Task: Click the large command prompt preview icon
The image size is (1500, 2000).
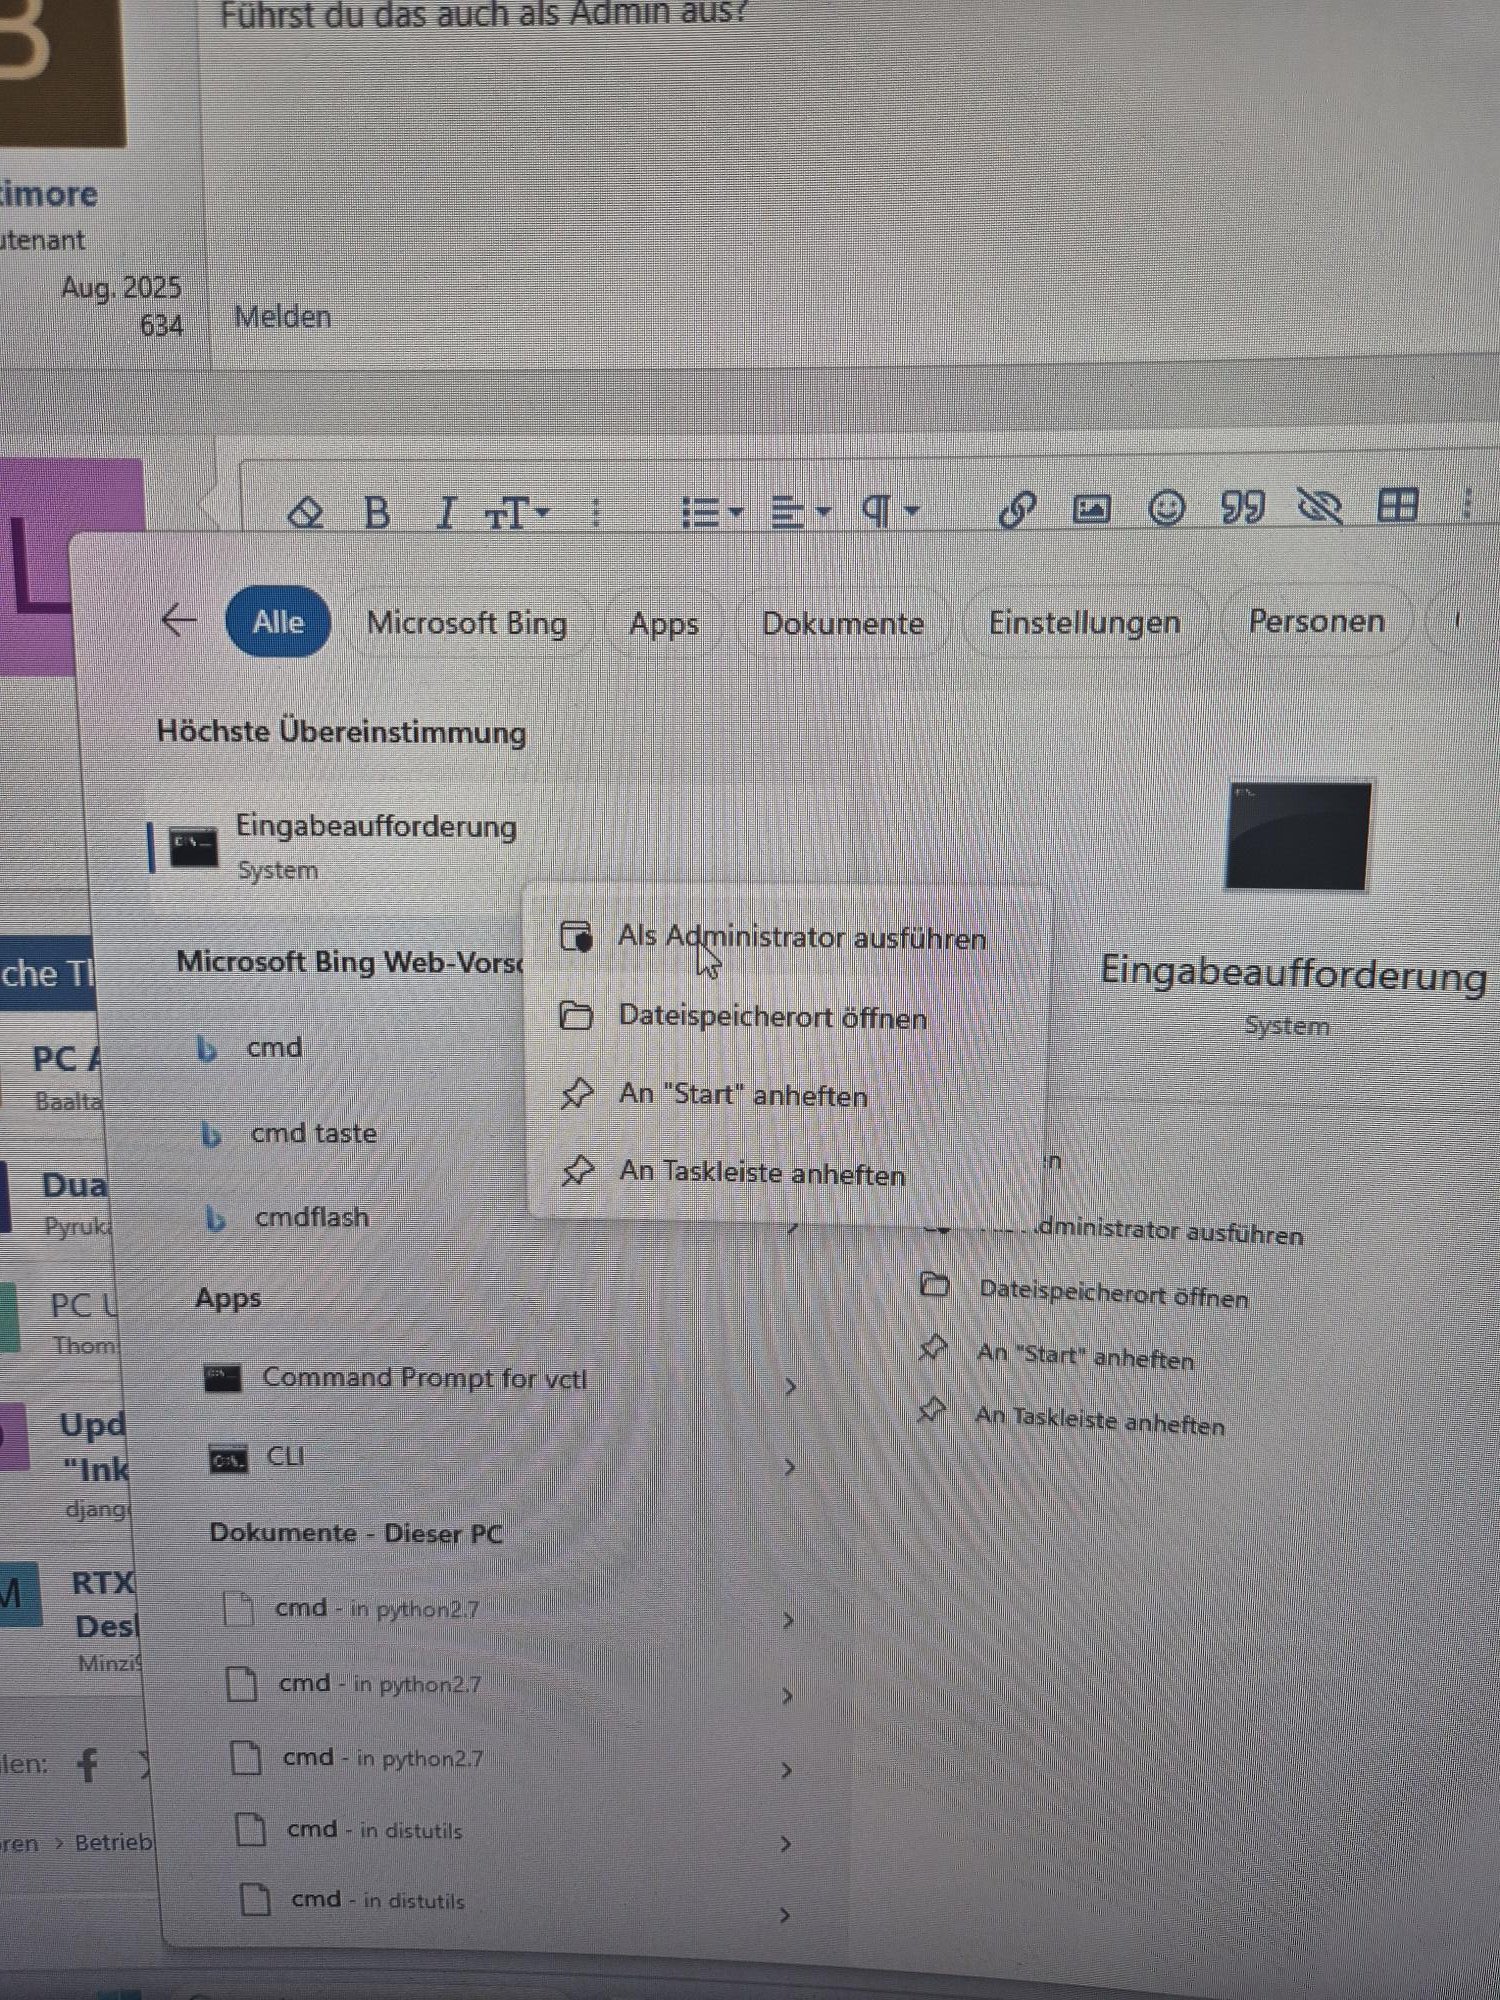Action: 1299,837
